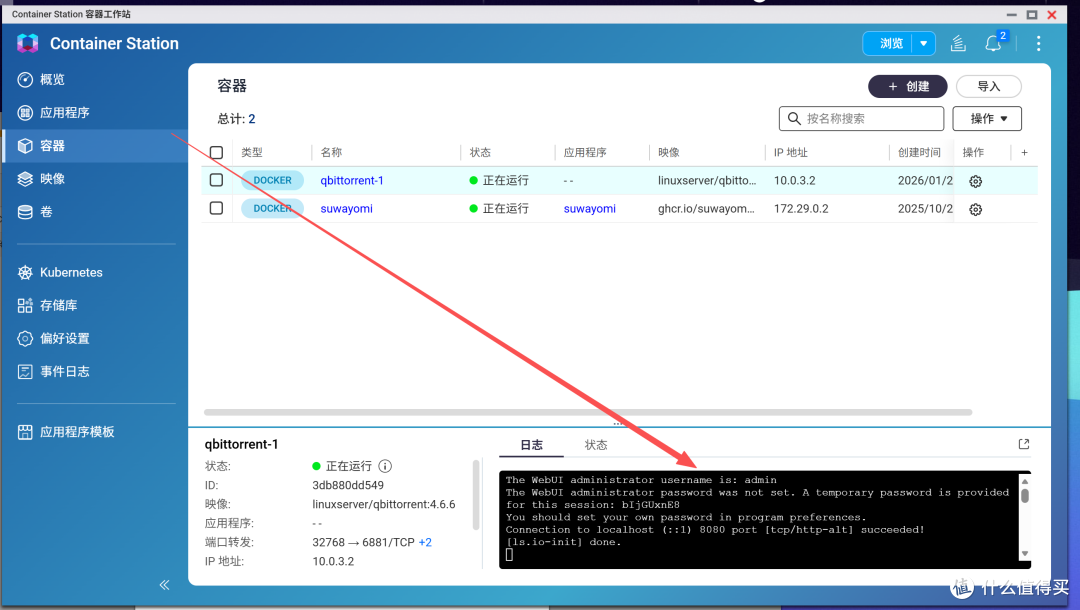Switch to the Logs (日志) tab
This screenshot has height=610, width=1080.
pos(531,445)
